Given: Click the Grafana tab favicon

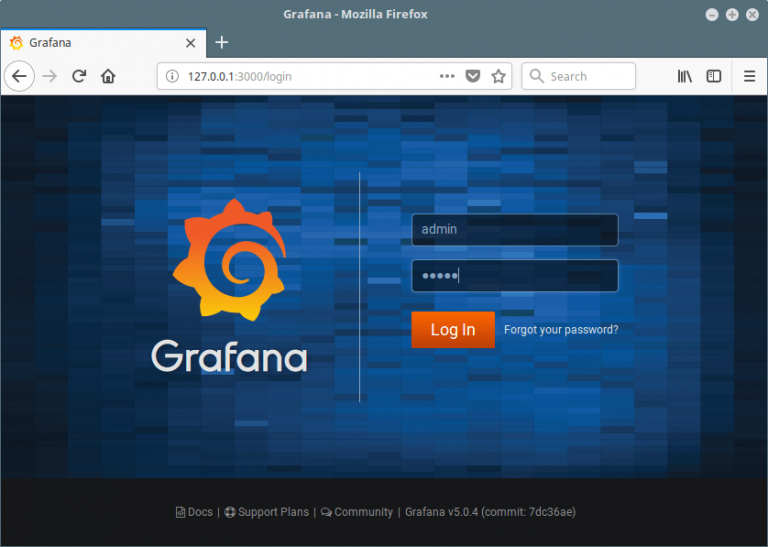Looking at the screenshot, I should 16,43.
